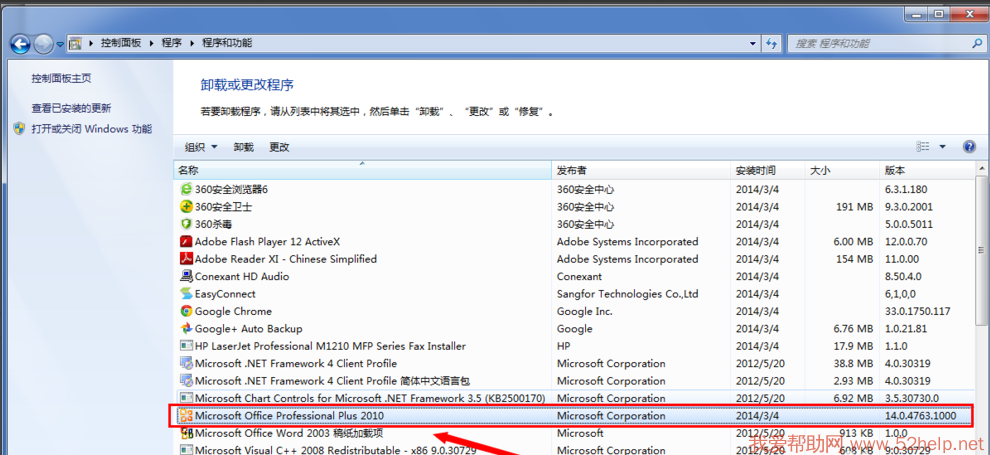The width and height of the screenshot is (990, 455).
Task: Click 打开或关闭 Windows 功能 link
Action: (x=91, y=129)
